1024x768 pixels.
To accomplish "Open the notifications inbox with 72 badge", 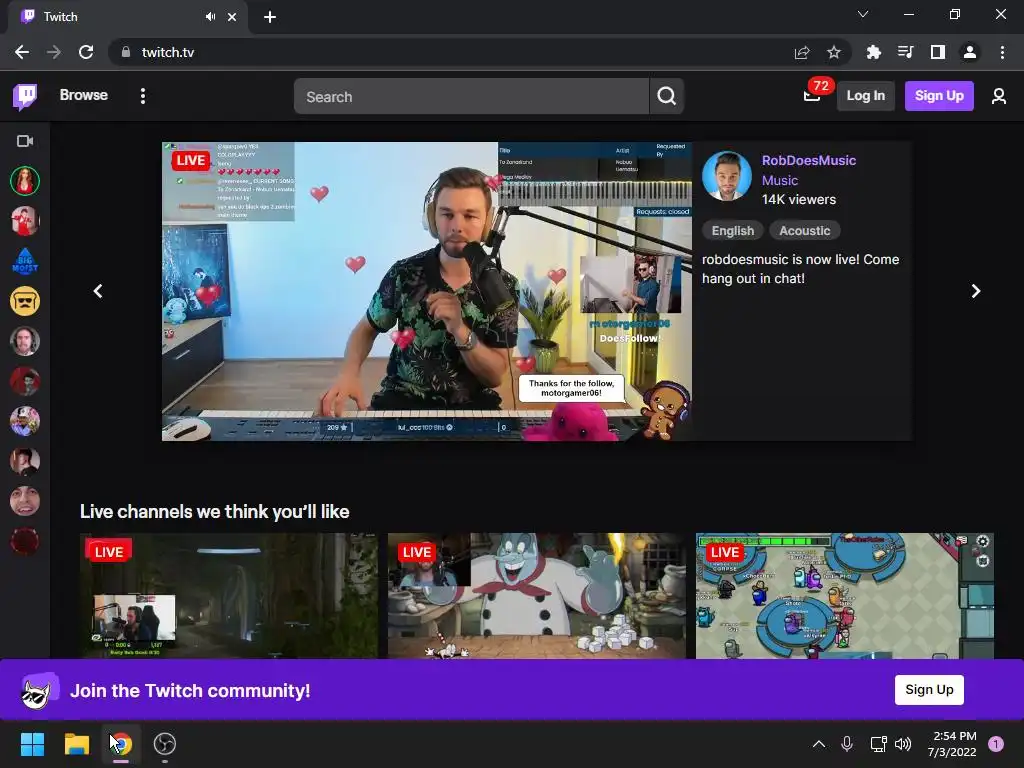I will tap(812, 96).
